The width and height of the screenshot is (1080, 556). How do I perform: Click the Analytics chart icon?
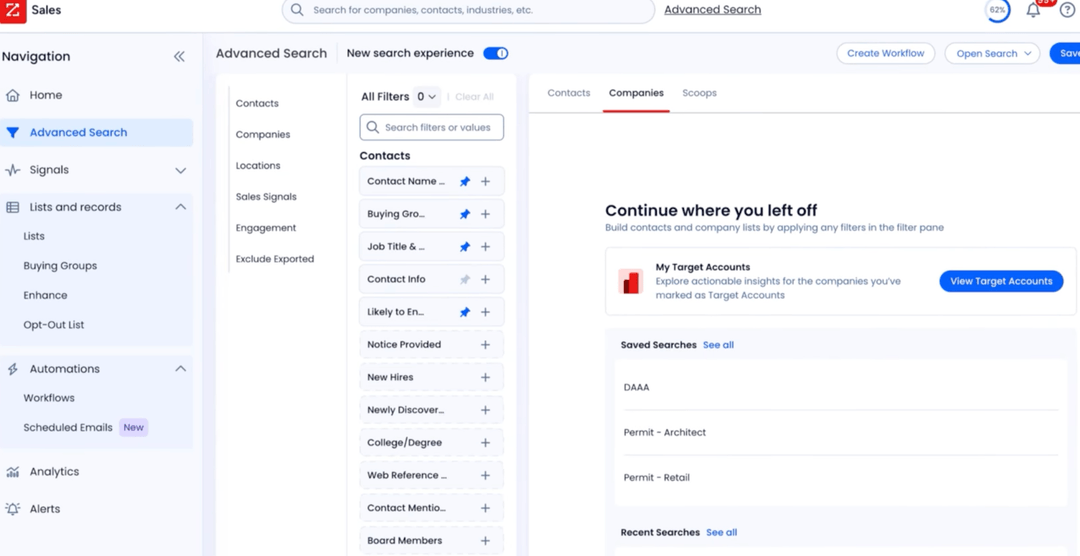(x=12, y=472)
